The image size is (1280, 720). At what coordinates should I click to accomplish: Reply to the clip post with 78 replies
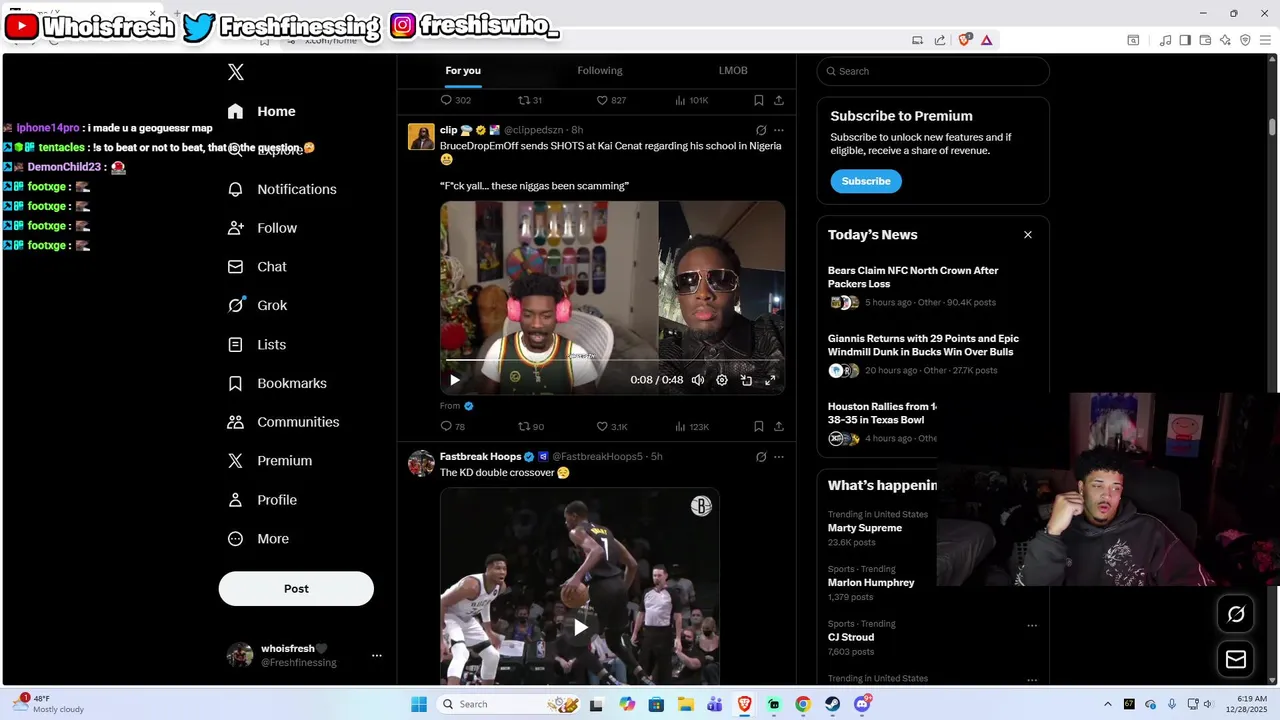(x=453, y=426)
